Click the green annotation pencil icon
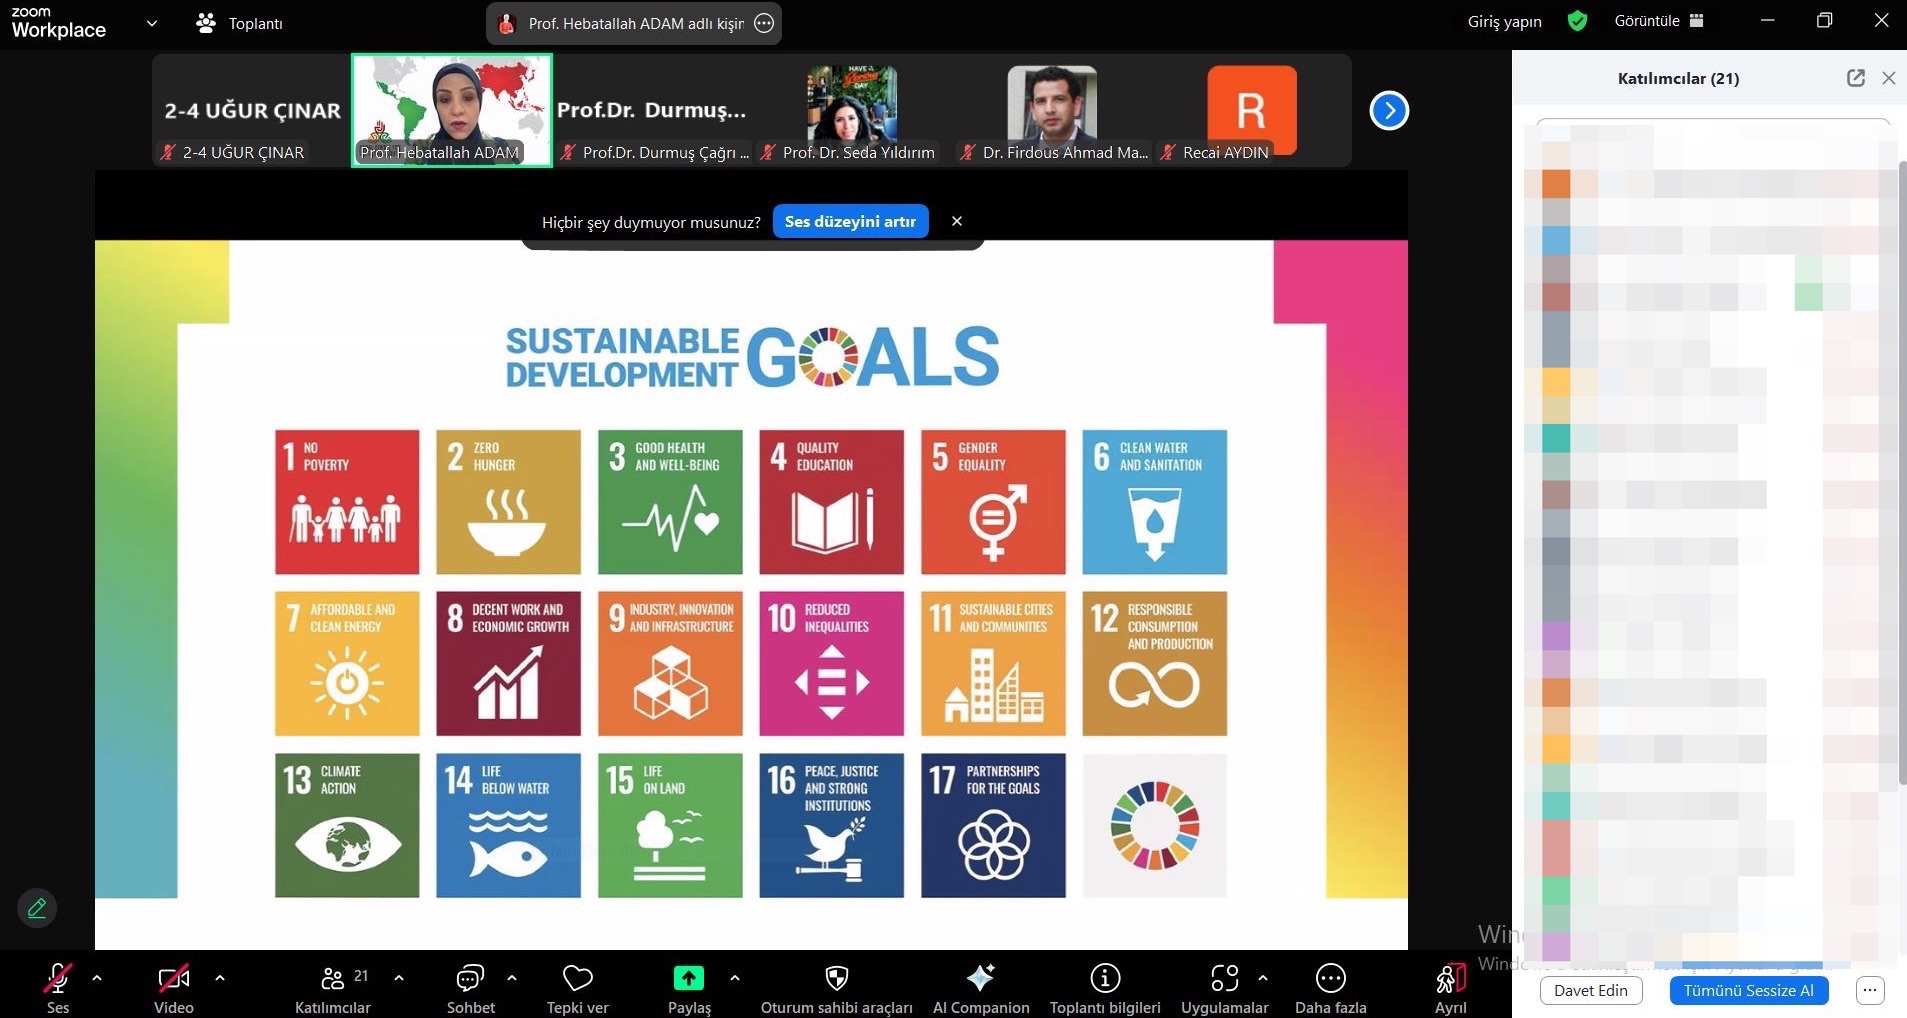The width and height of the screenshot is (1907, 1018). 37,908
